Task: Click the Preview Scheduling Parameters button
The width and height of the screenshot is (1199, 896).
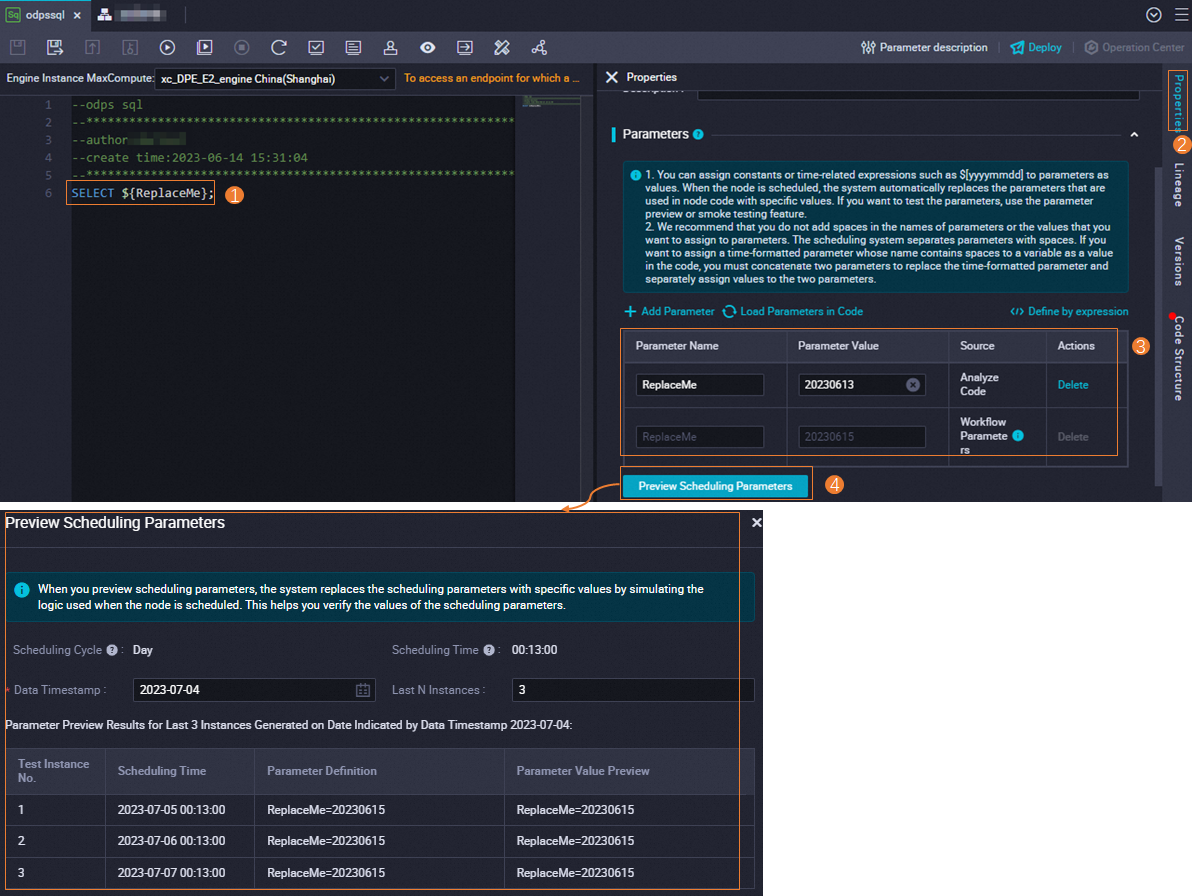Action: click(716, 485)
